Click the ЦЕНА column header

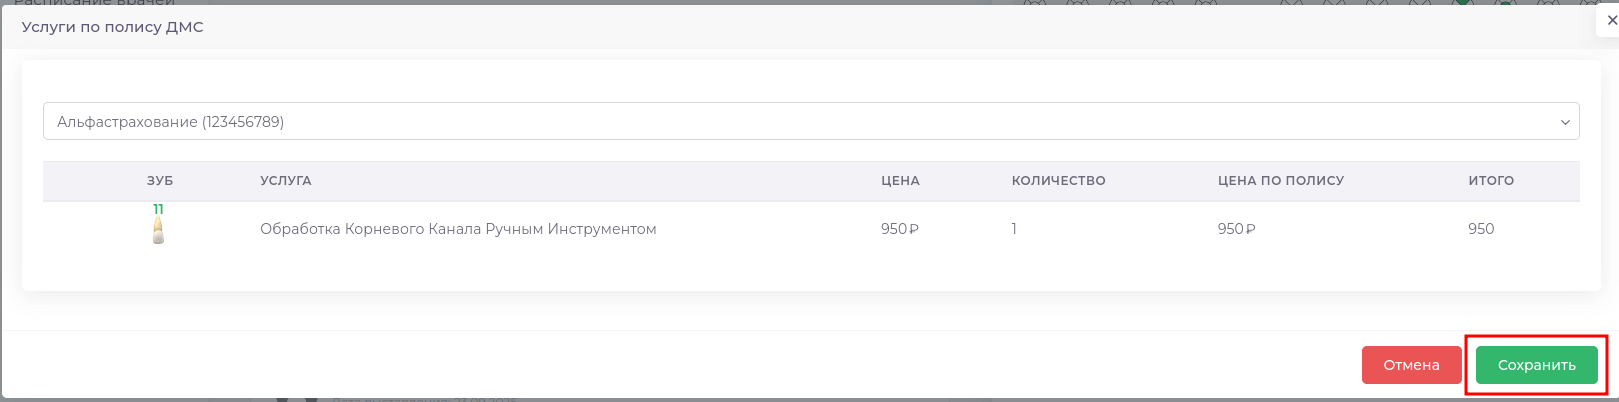click(x=900, y=181)
